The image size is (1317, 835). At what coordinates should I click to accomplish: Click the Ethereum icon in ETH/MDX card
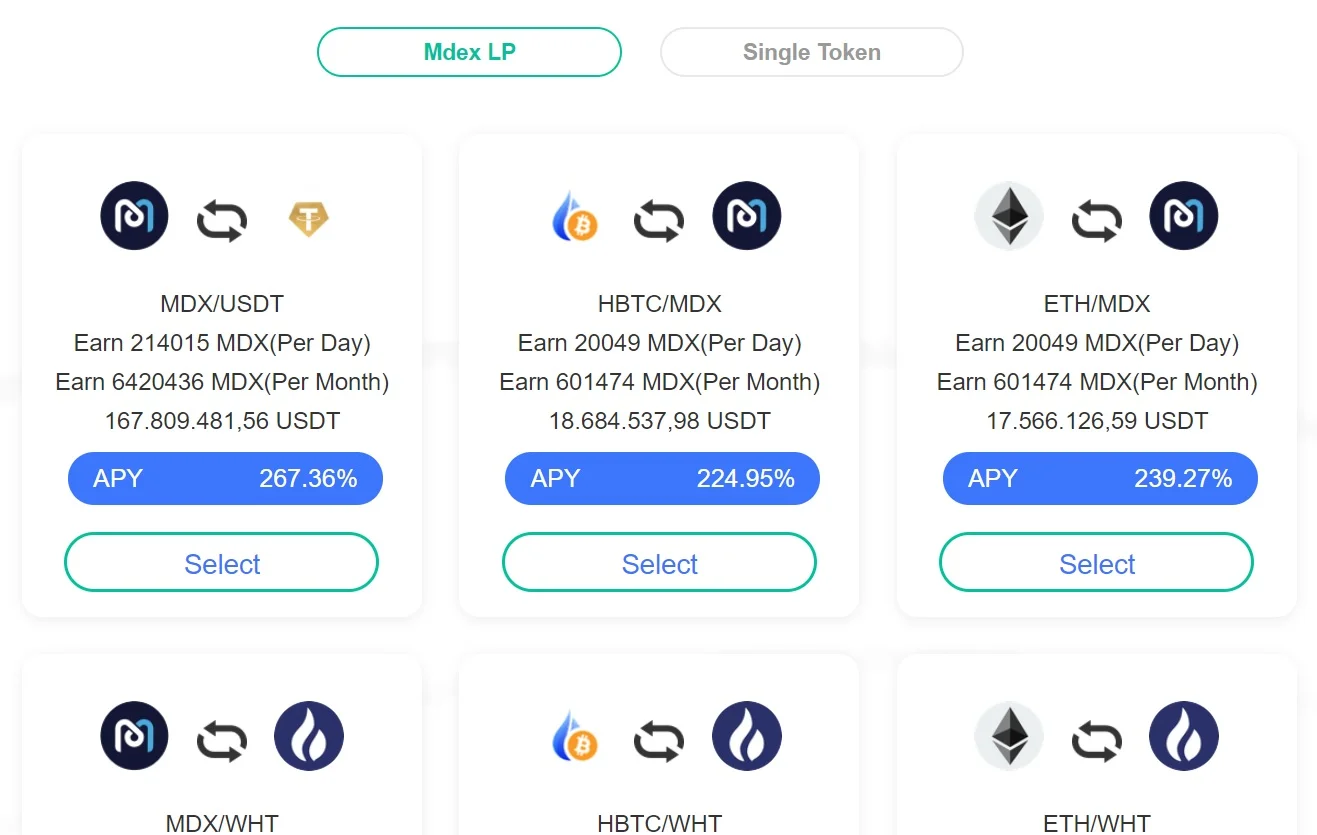pos(1009,216)
